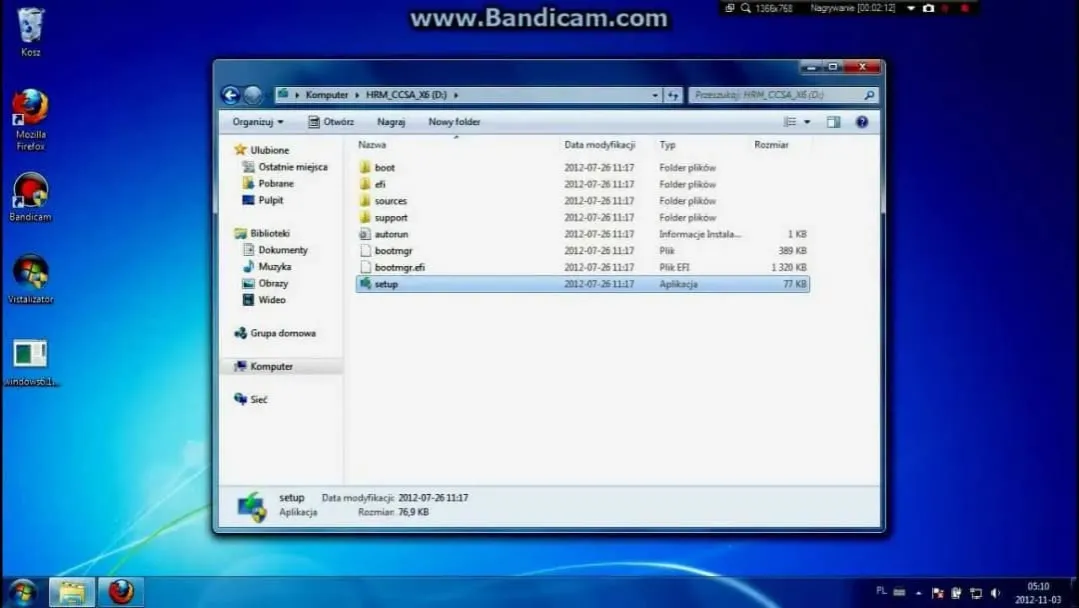Open Ulubione in navigation pane
Viewport: 1079px width, 608px height.
click(269, 150)
